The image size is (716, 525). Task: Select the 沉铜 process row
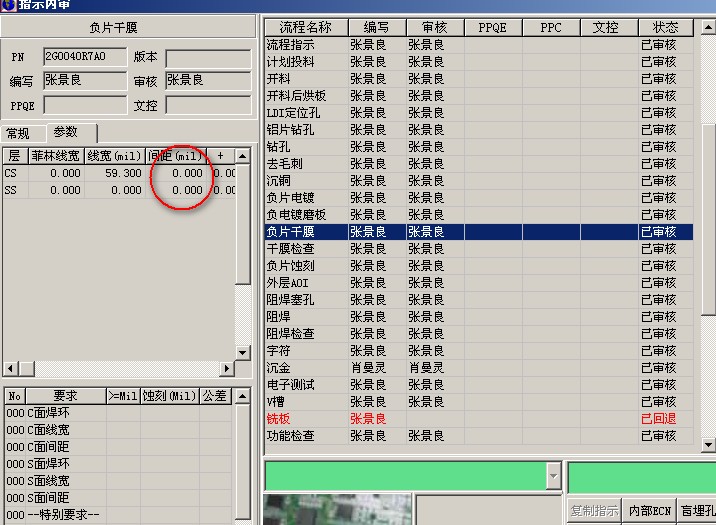click(479, 181)
